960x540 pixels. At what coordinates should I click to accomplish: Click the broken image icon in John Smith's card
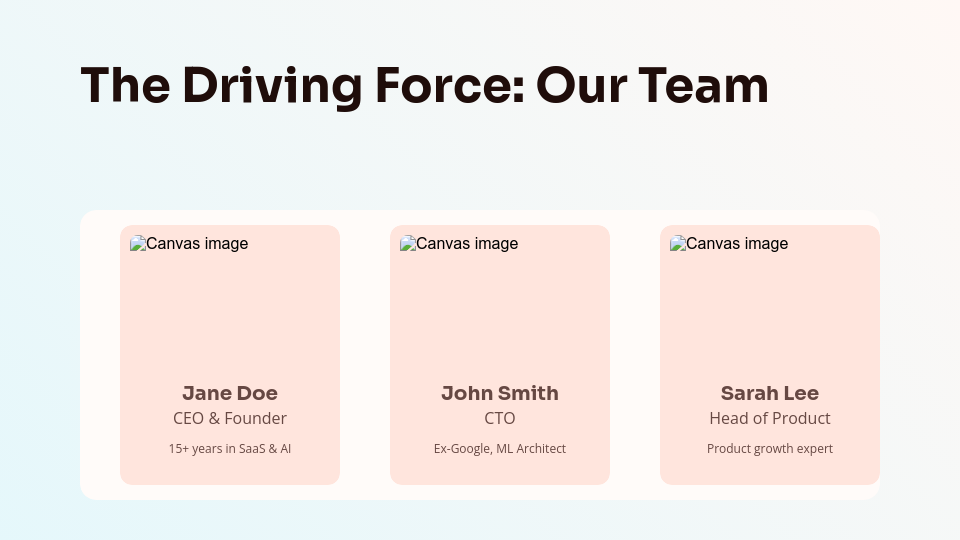tap(408, 243)
